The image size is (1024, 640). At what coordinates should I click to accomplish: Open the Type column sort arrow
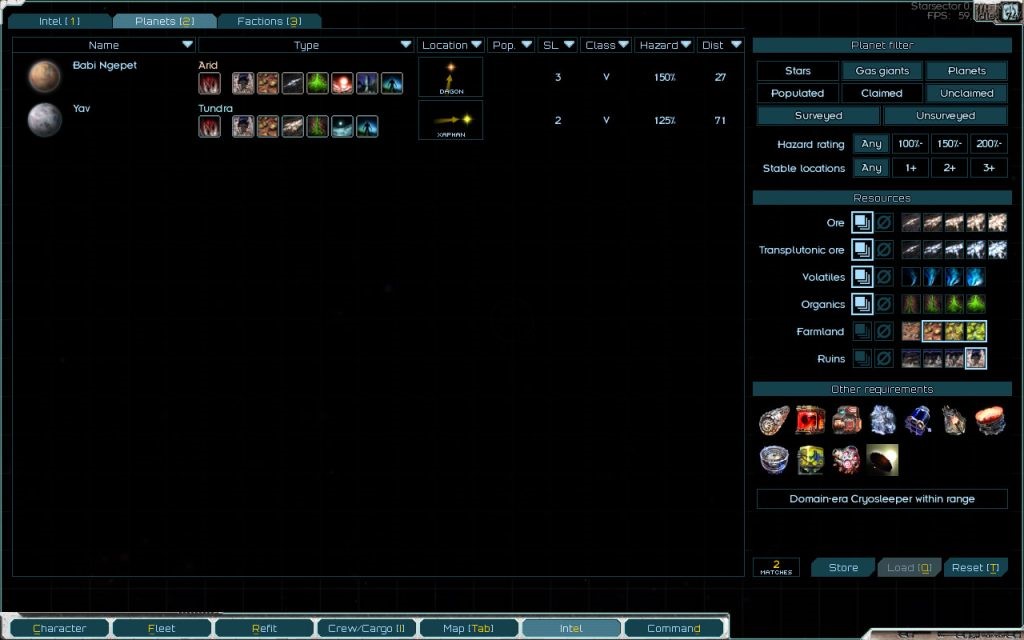[405, 45]
